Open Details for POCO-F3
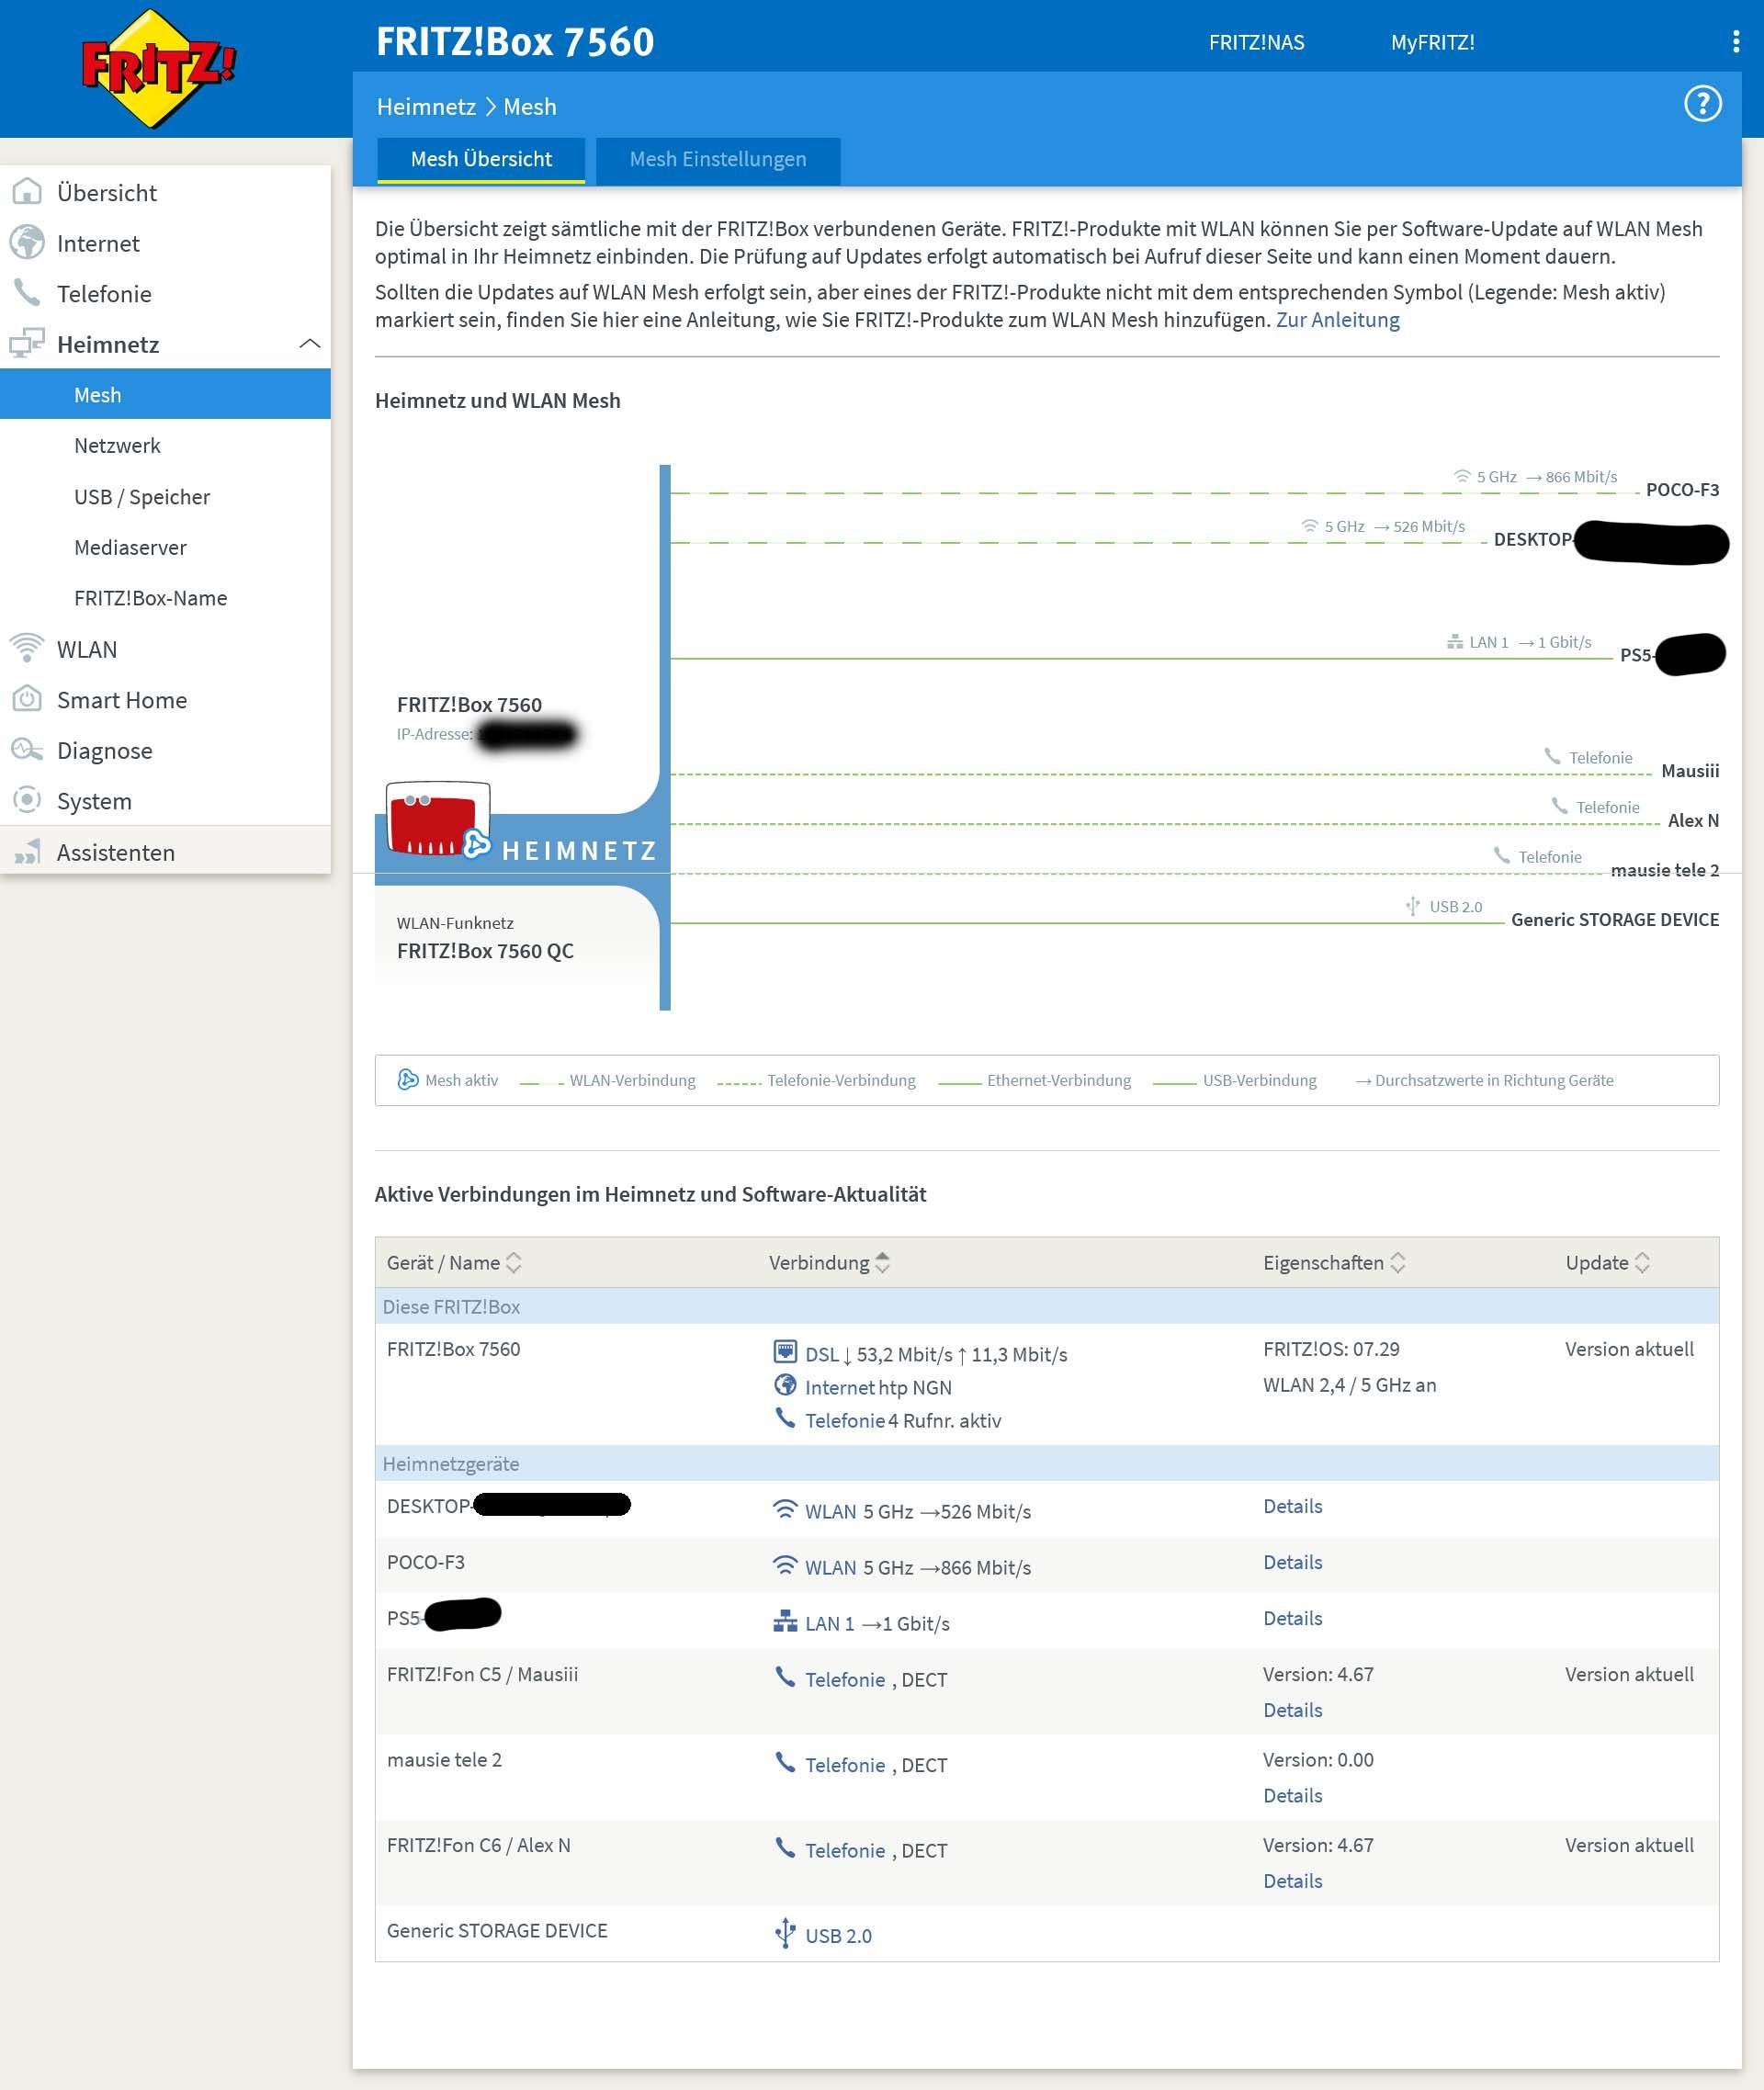Image resolution: width=1764 pixels, height=2090 pixels. (x=1292, y=1562)
